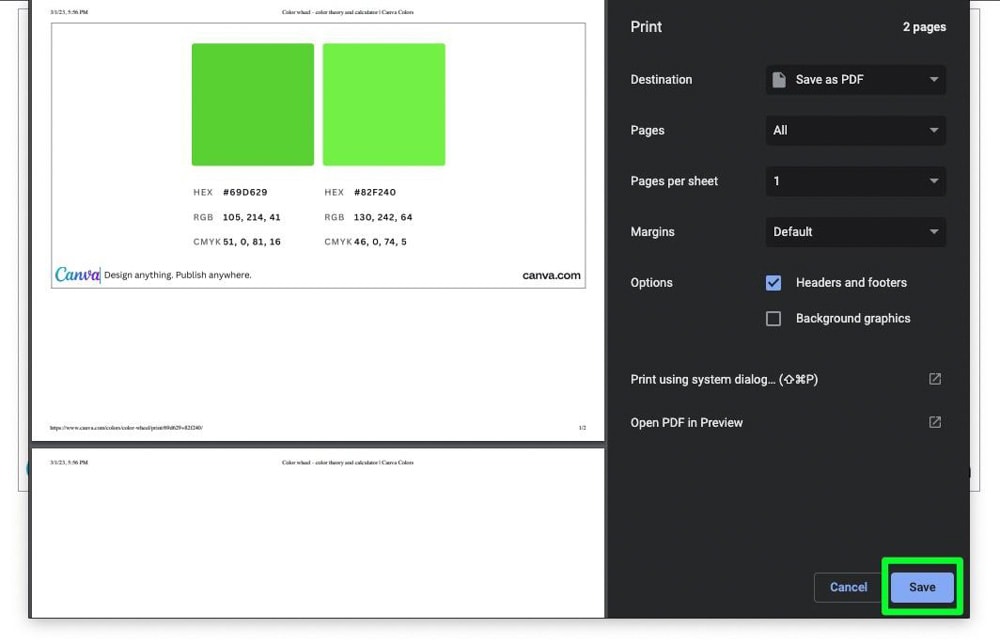Enable the Background graphics checkbox
The height and width of the screenshot is (644, 1000).
[773, 319]
